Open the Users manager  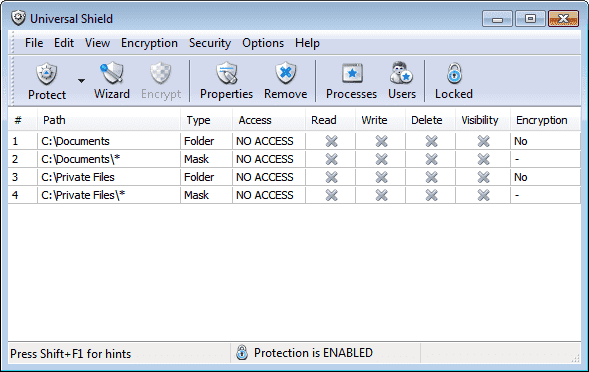click(x=402, y=81)
